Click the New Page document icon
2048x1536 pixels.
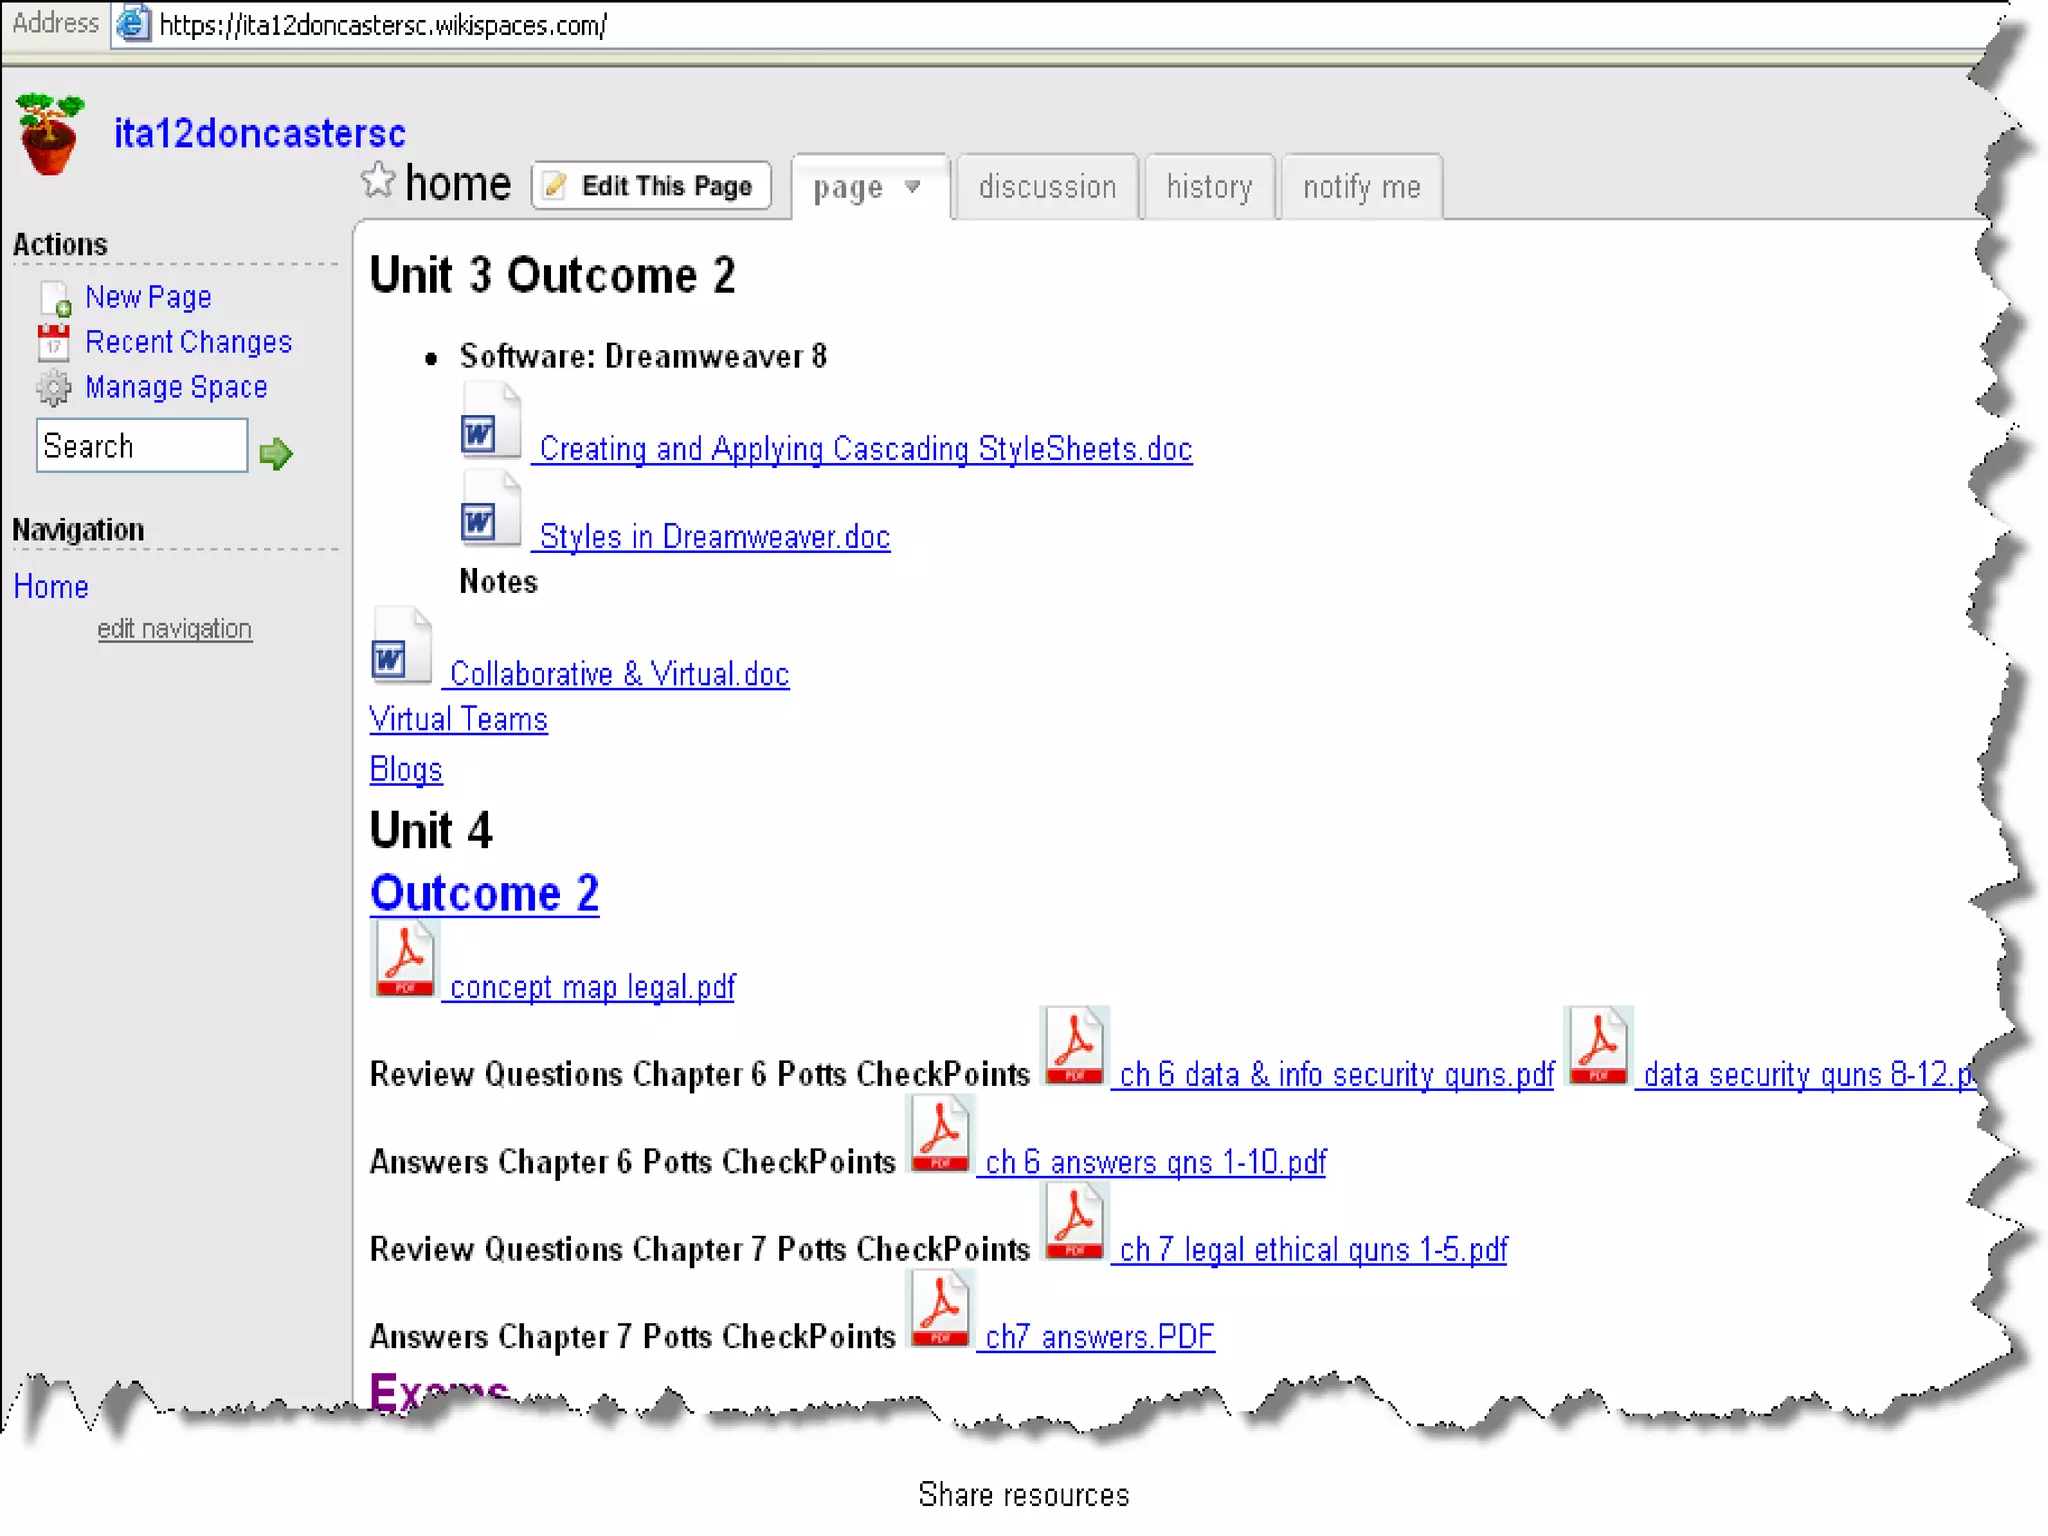[x=55, y=298]
